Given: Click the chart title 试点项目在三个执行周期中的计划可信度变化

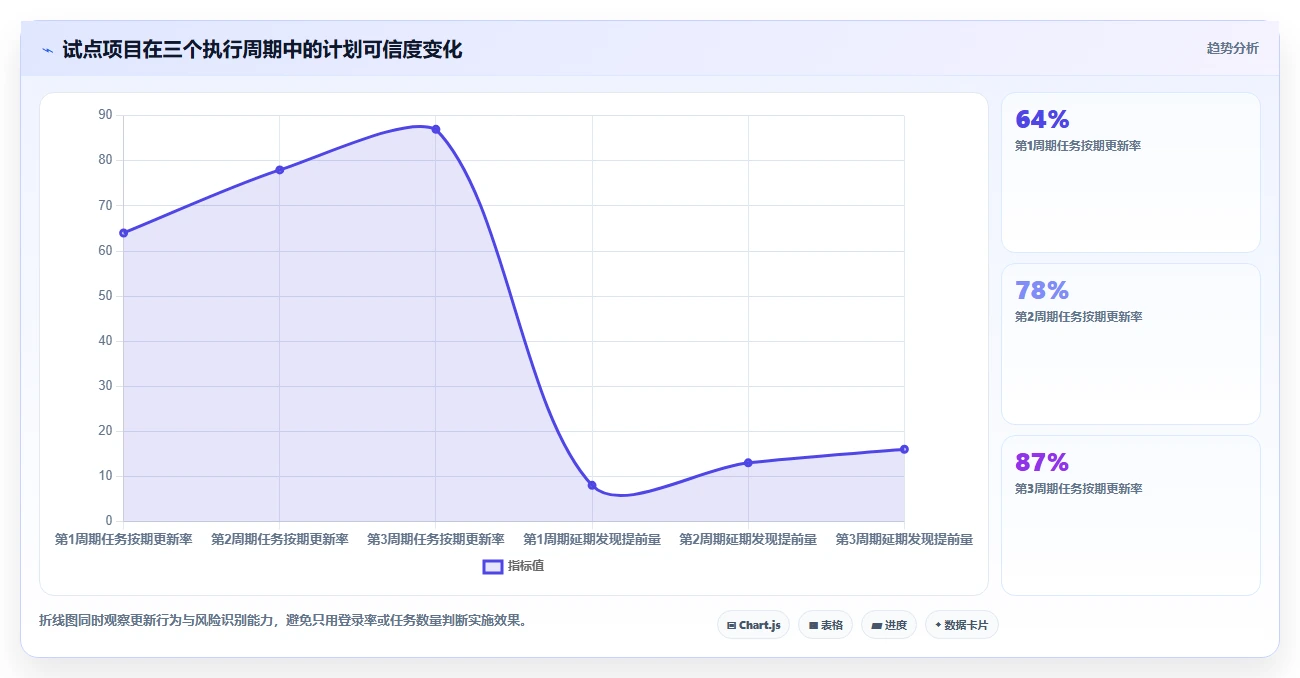Looking at the screenshot, I should click(262, 49).
